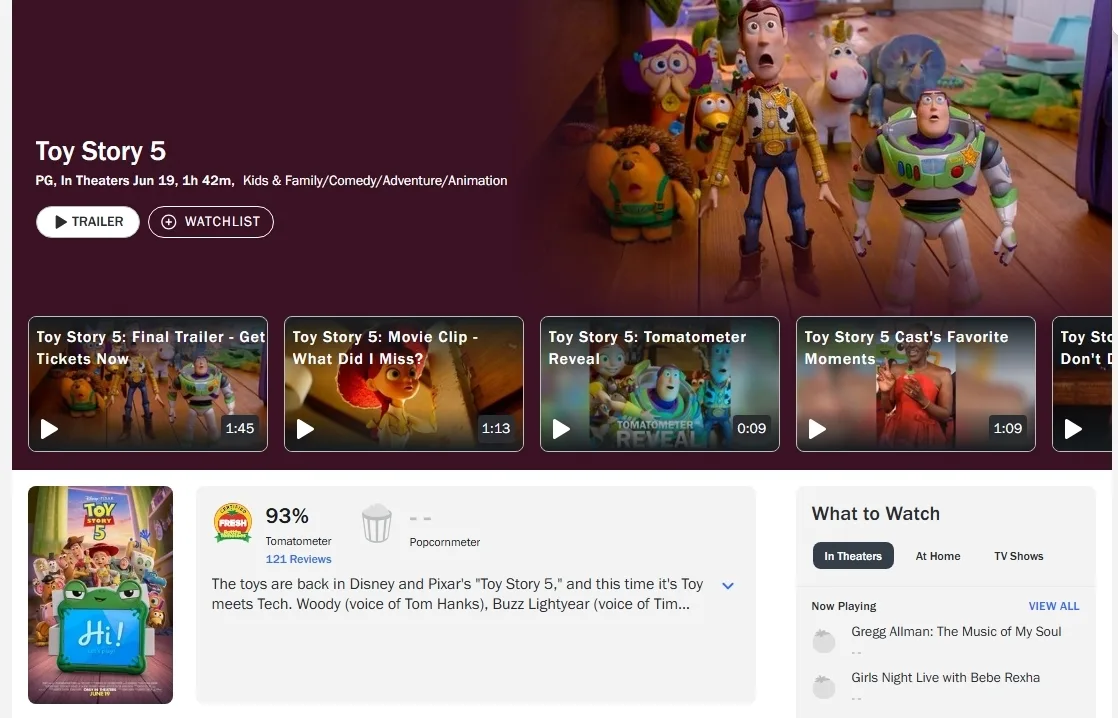Viewport: 1118px width, 718px height.
Task: Click the tomato icon beside Gregg Allman
Action: point(824,641)
